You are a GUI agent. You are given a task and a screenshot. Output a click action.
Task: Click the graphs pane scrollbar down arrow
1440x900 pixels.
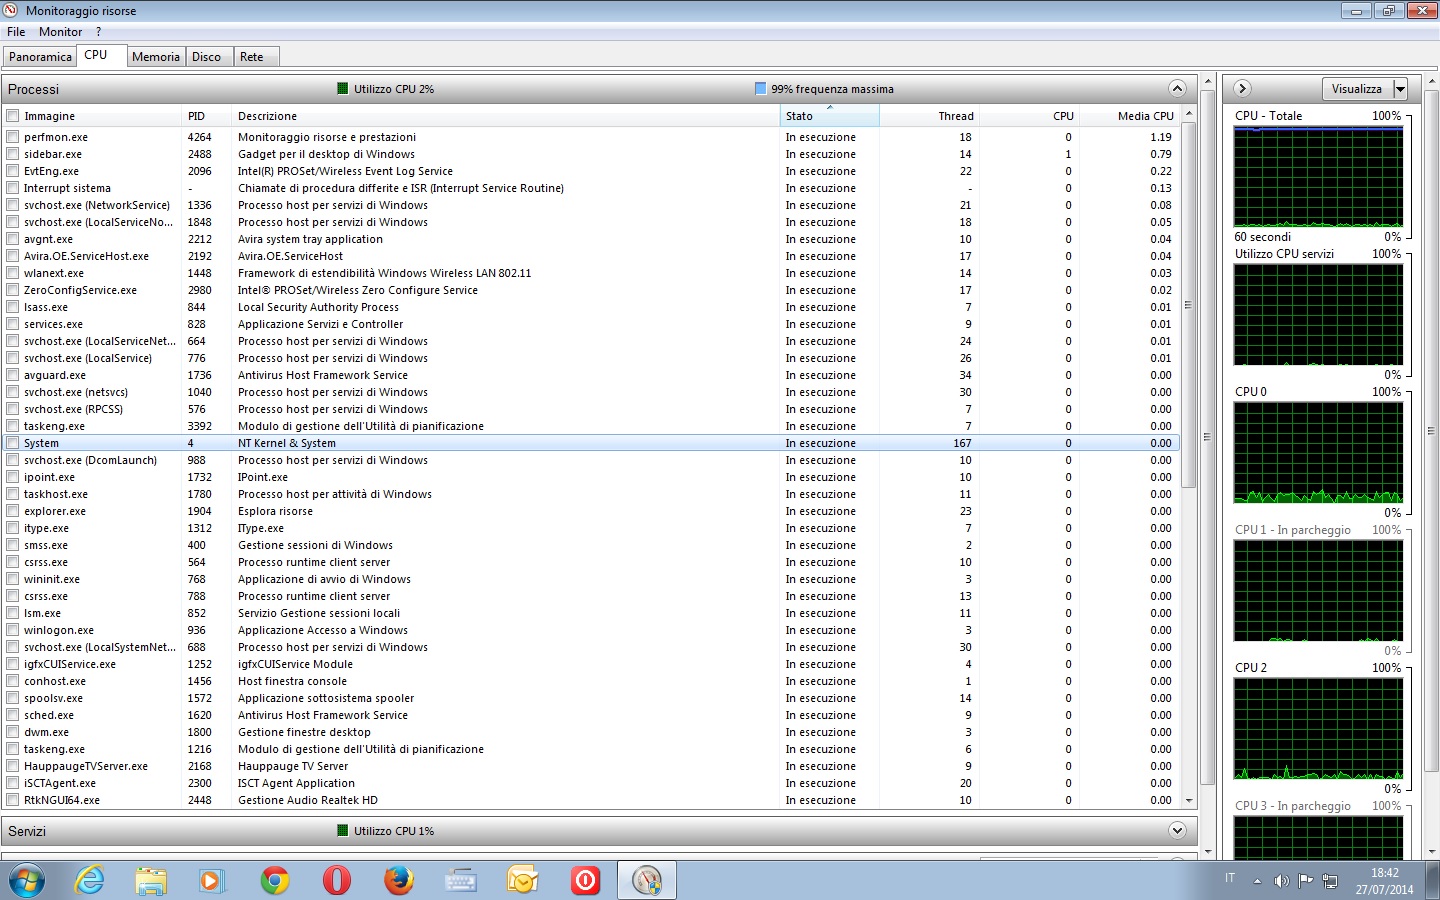[x=1431, y=851]
